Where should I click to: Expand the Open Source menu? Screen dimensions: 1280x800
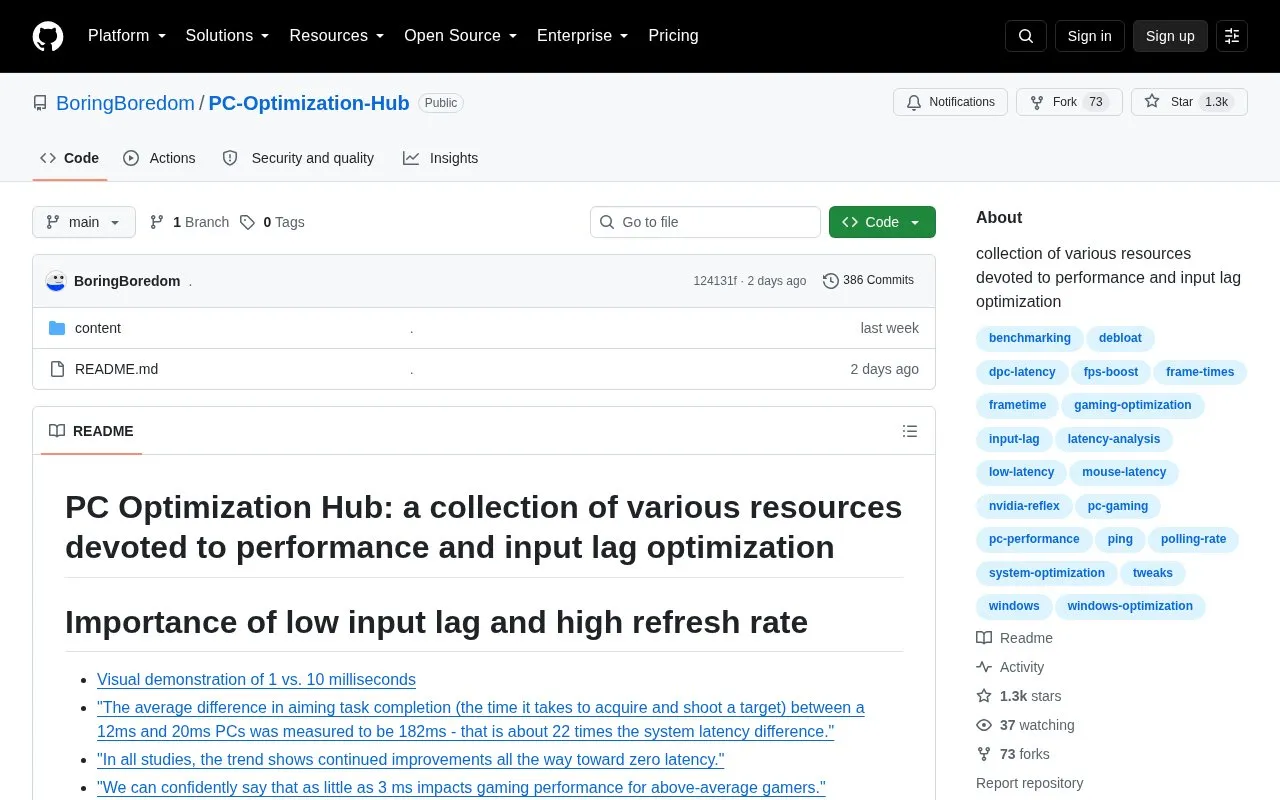[x=461, y=36]
